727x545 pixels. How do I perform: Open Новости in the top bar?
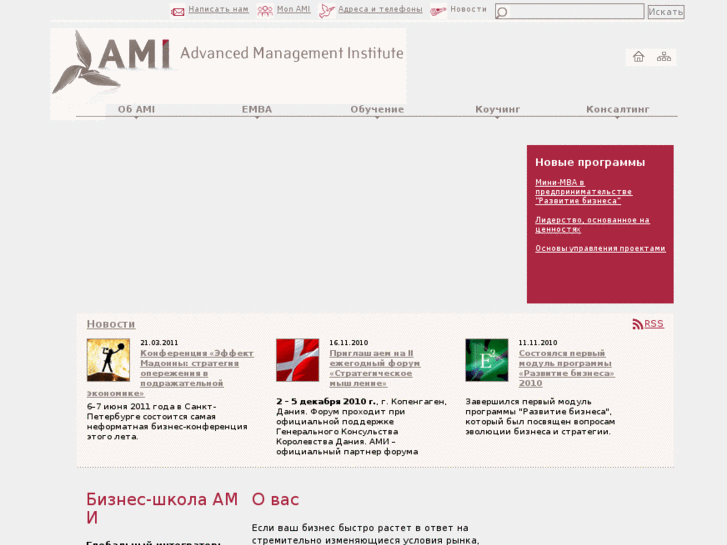pyautogui.click(x=469, y=9)
